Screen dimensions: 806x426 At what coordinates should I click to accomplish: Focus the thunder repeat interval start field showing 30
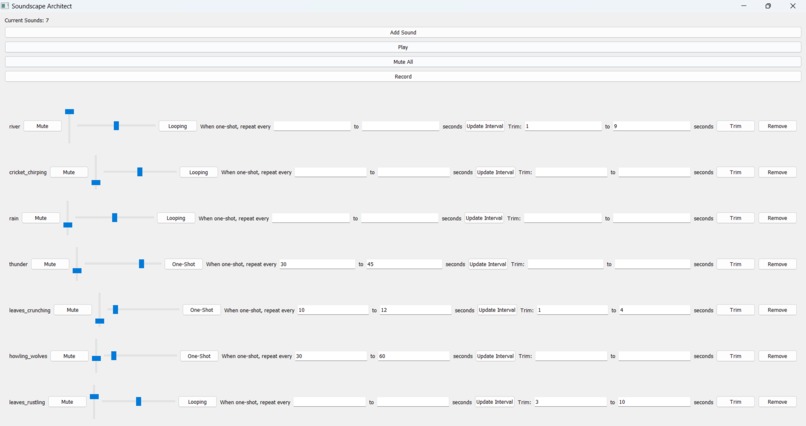pos(317,264)
